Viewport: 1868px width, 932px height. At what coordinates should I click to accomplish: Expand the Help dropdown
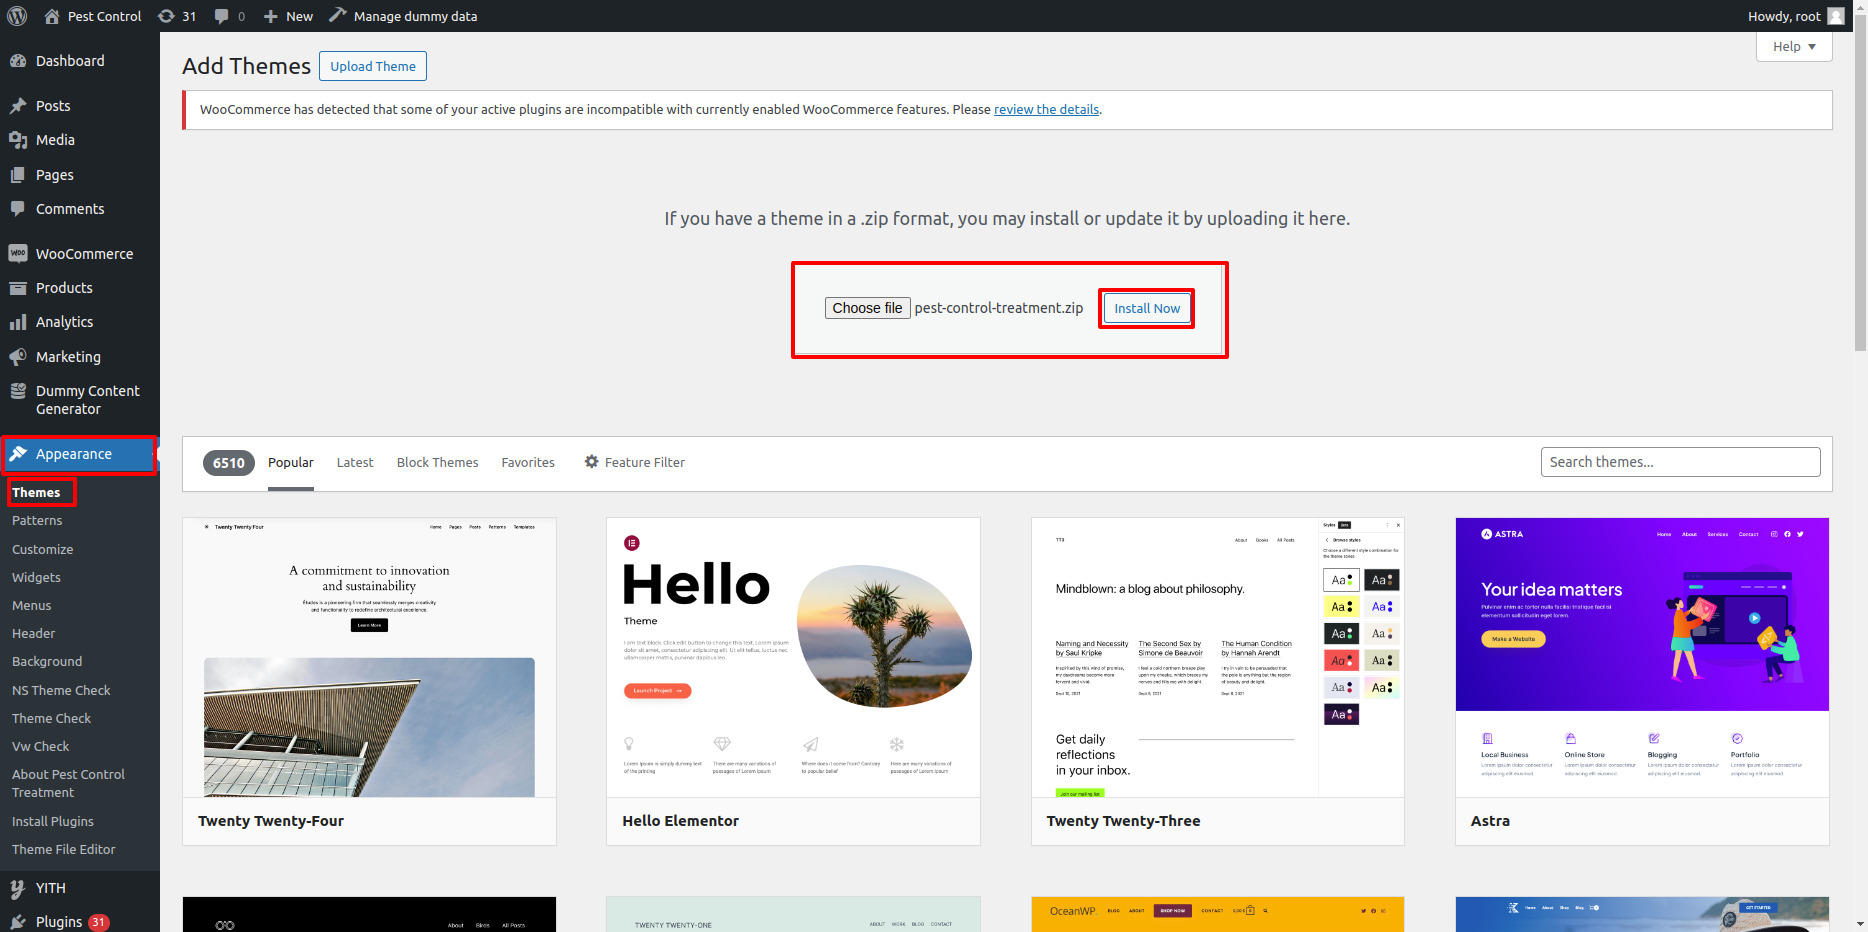pyautogui.click(x=1794, y=47)
